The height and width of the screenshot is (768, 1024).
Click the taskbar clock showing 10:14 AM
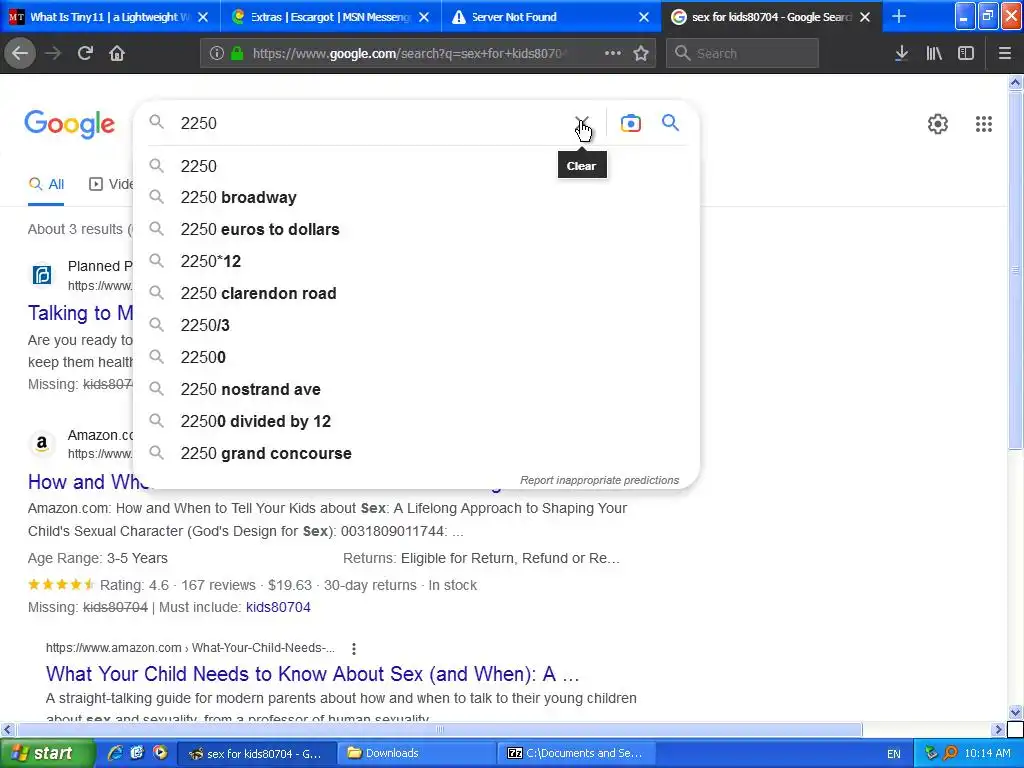(x=987, y=754)
